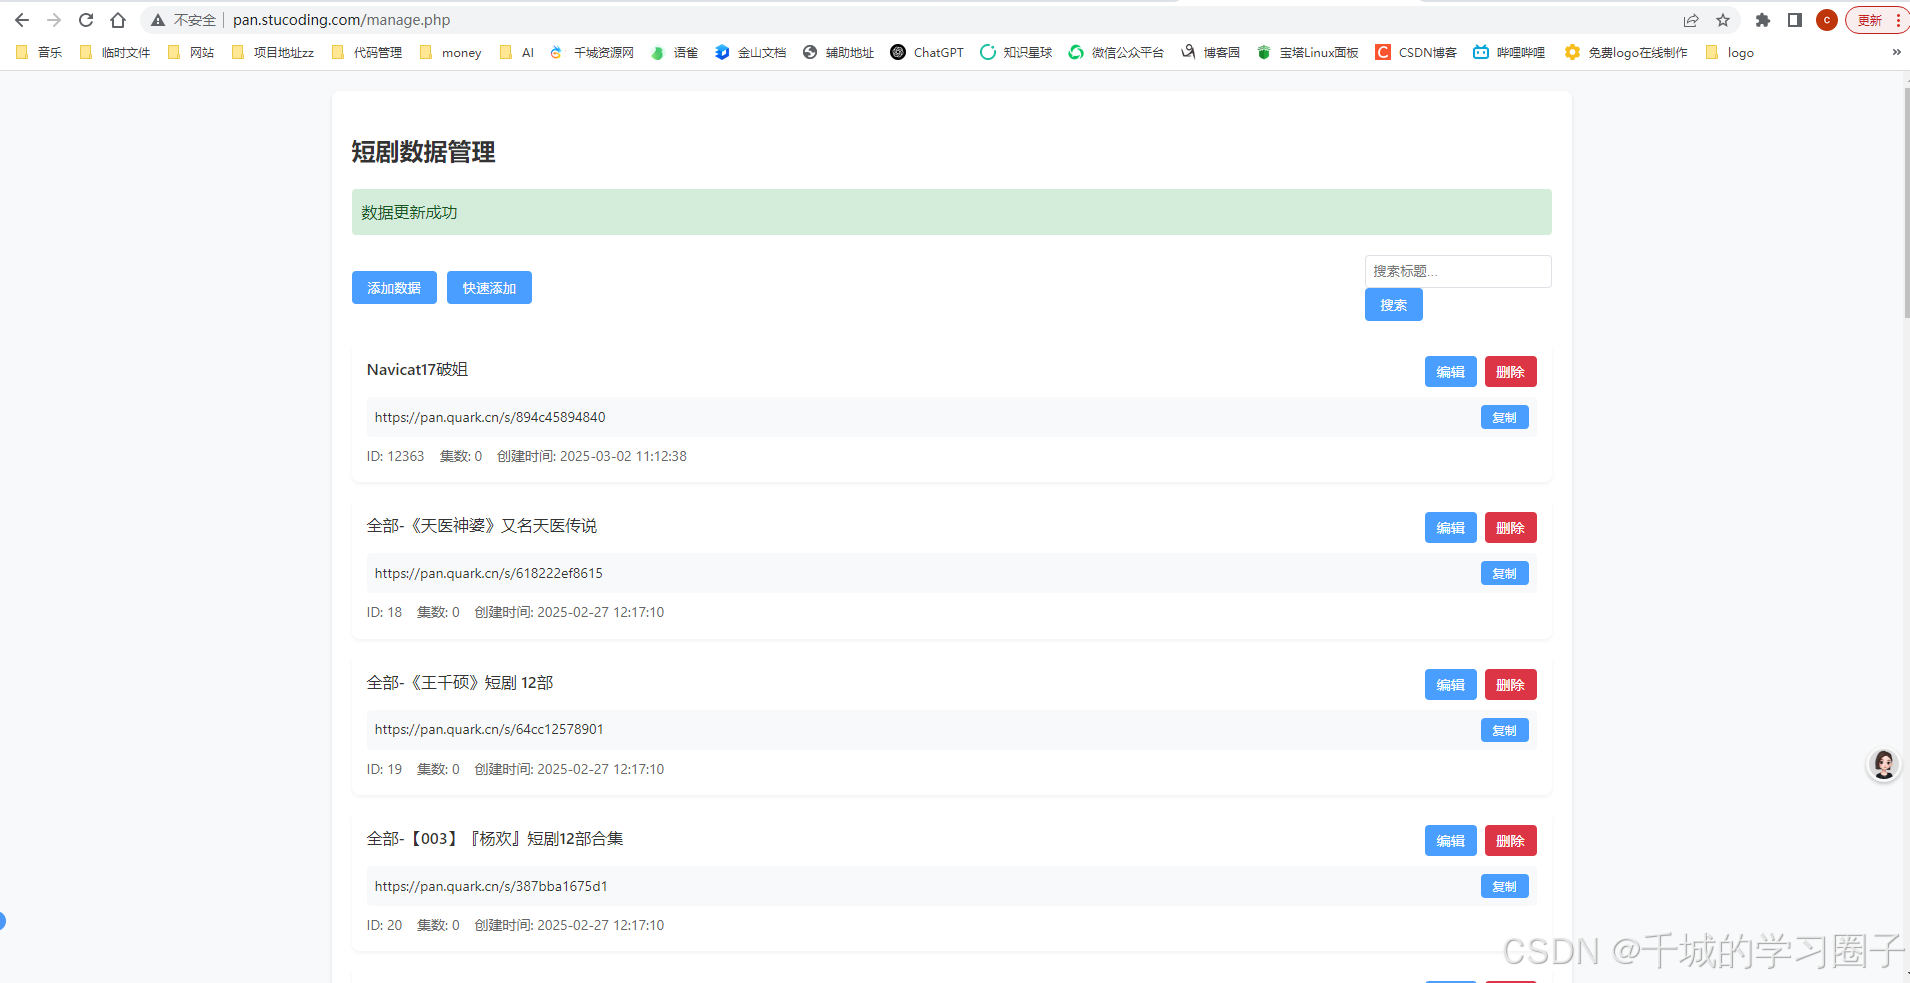Reload the page
This screenshot has height=983, width=1910.
coord(86,20)
